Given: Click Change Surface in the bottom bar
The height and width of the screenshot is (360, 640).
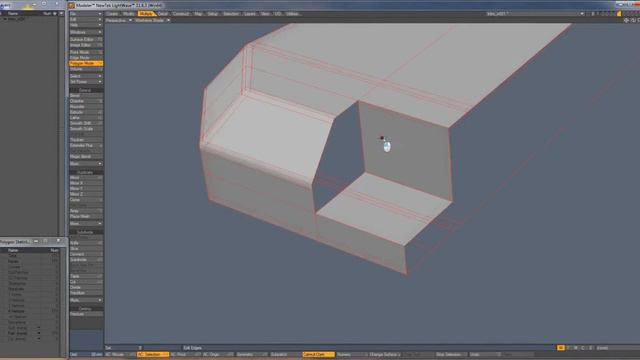Looking at the screenshot, I should click(x=385, y=355).
